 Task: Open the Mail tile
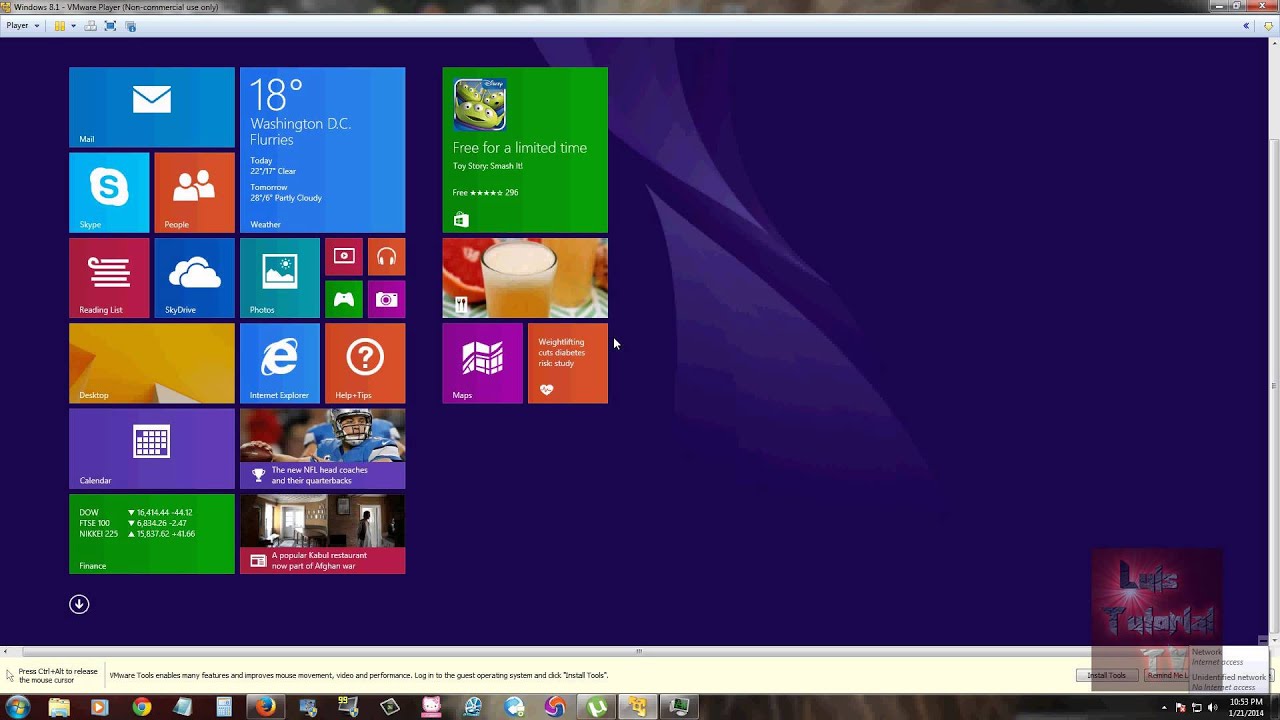(x=152, y=107)
